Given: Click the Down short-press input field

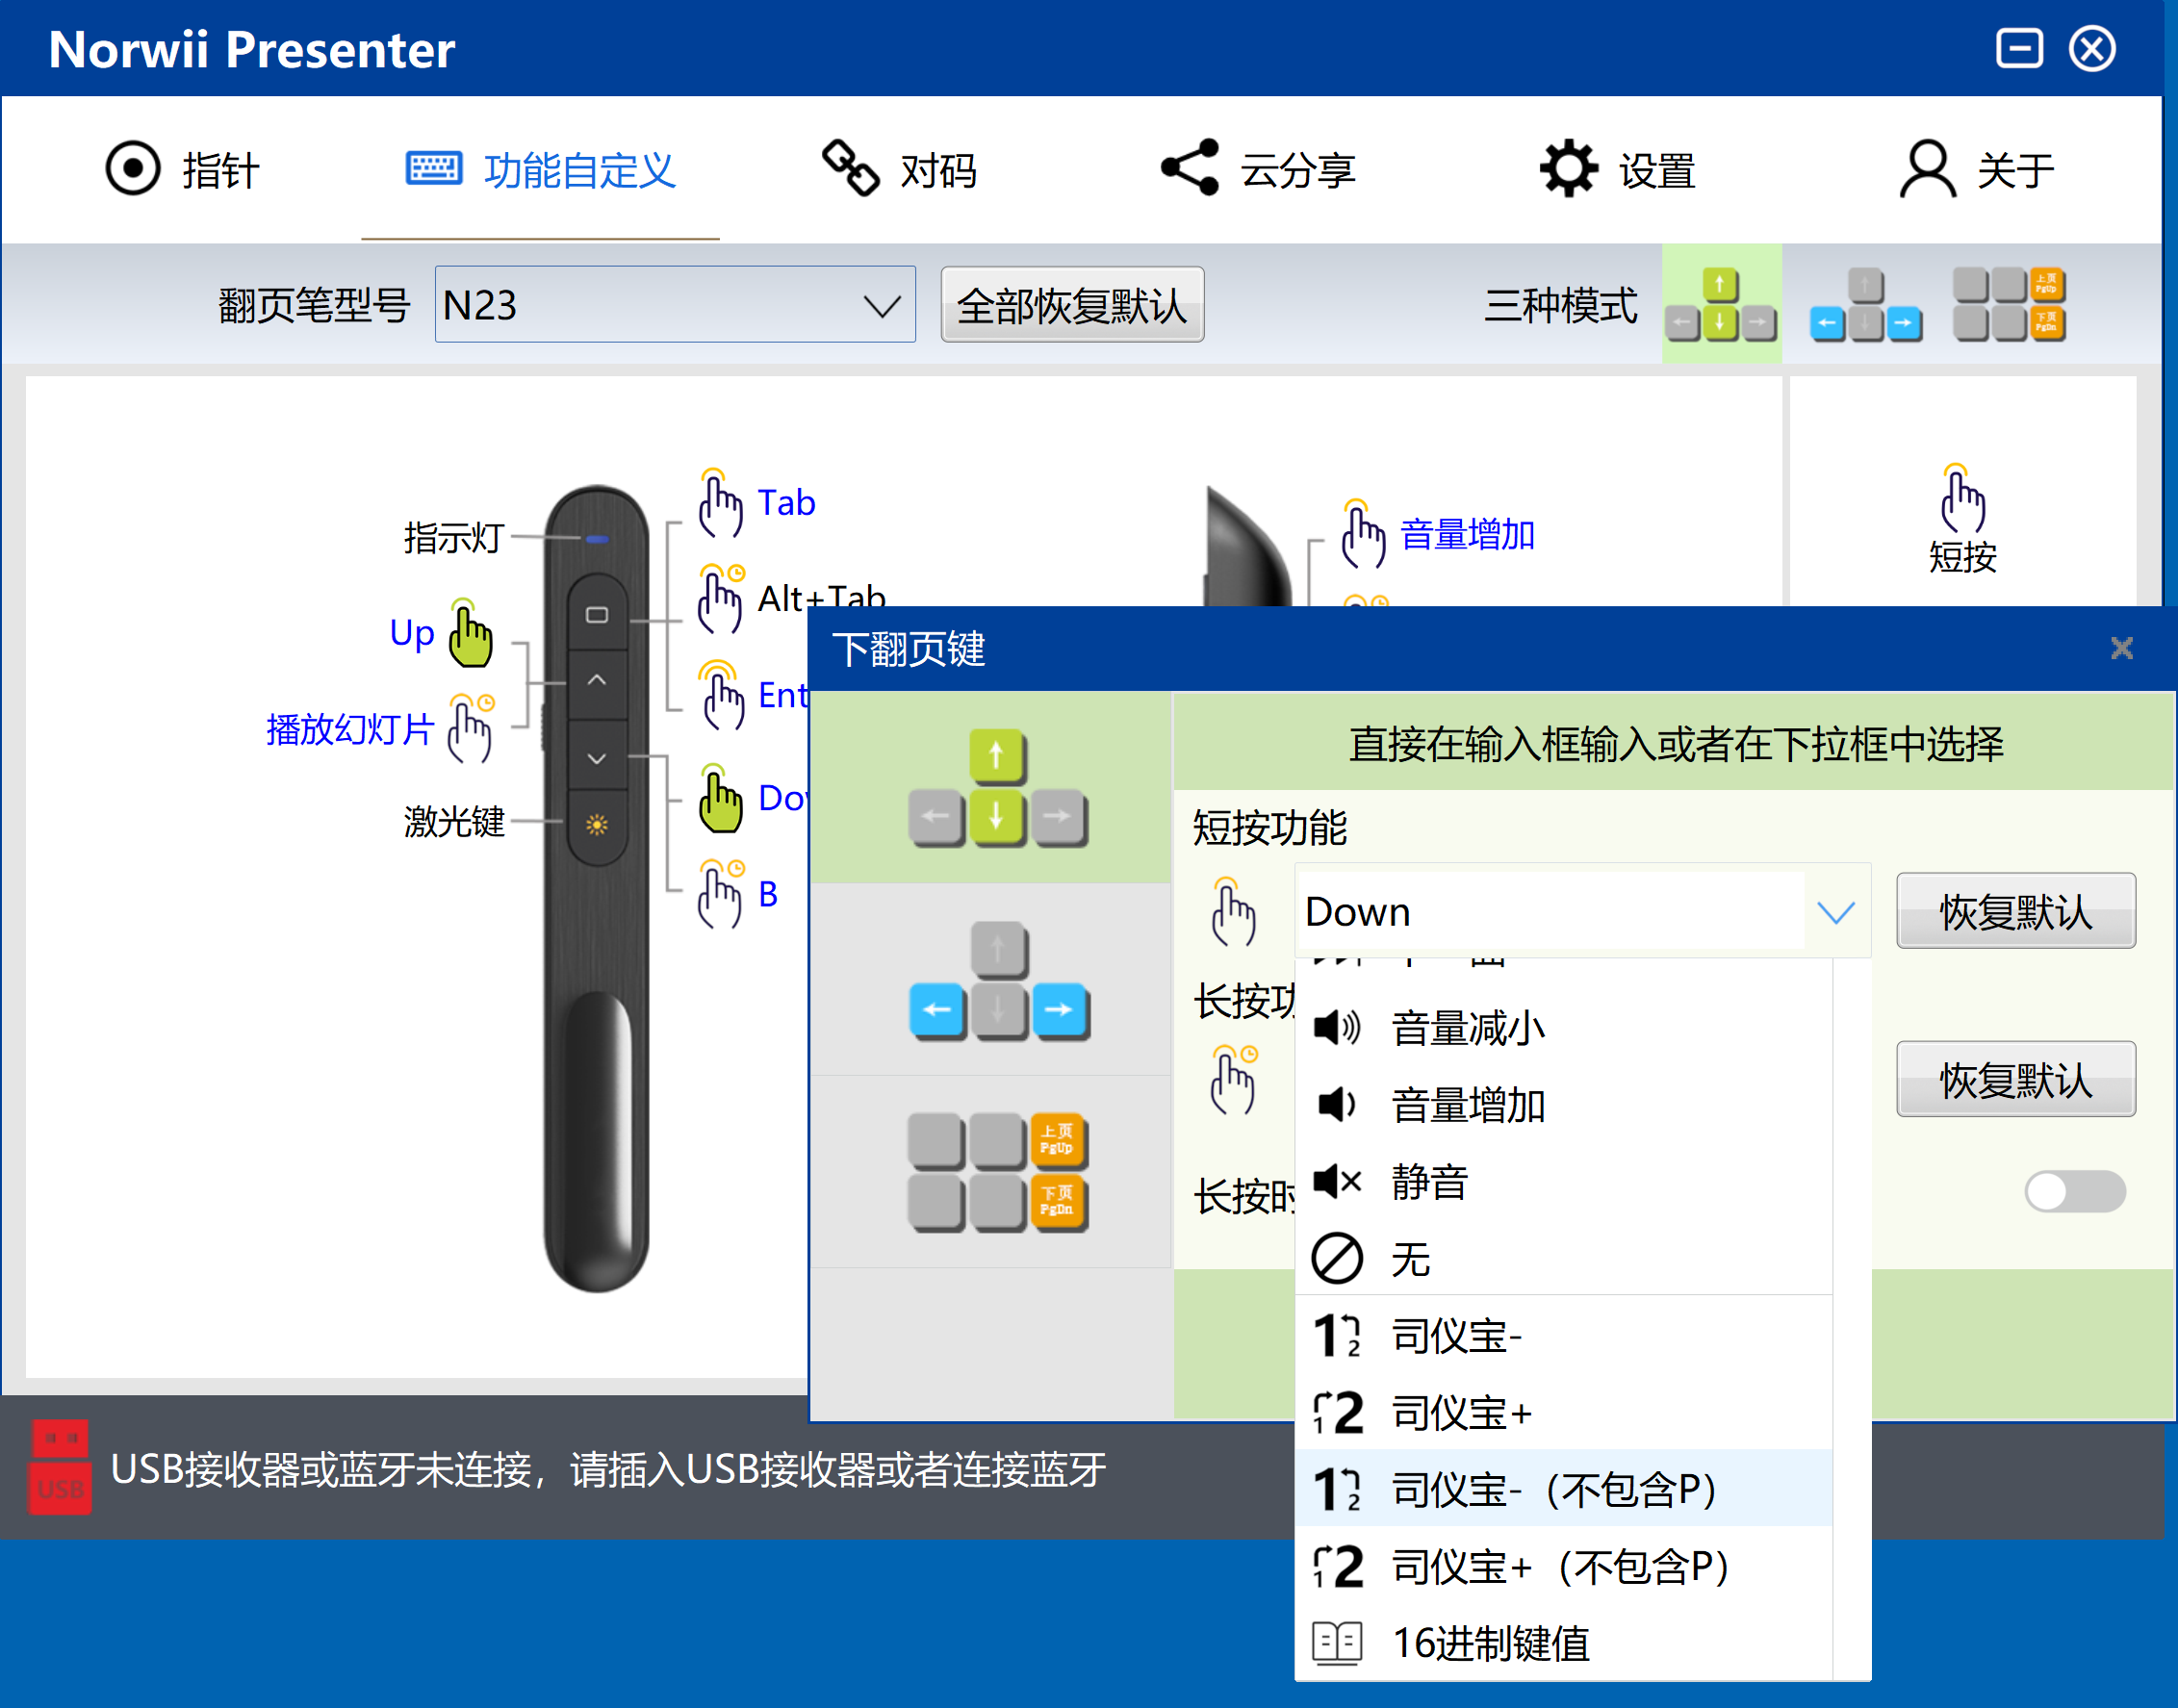Looking at the screenshot, I should point(1550,911).
